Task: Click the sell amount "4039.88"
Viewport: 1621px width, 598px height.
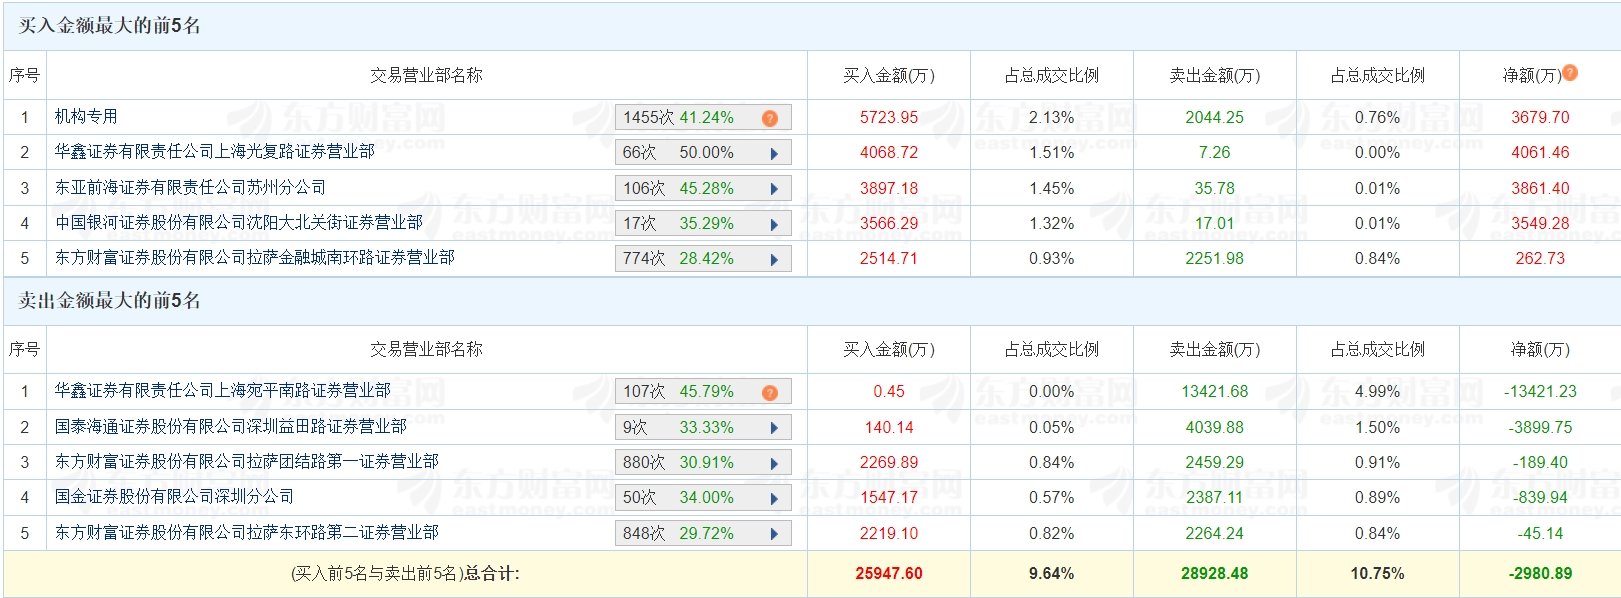Action: [1215, 428]
